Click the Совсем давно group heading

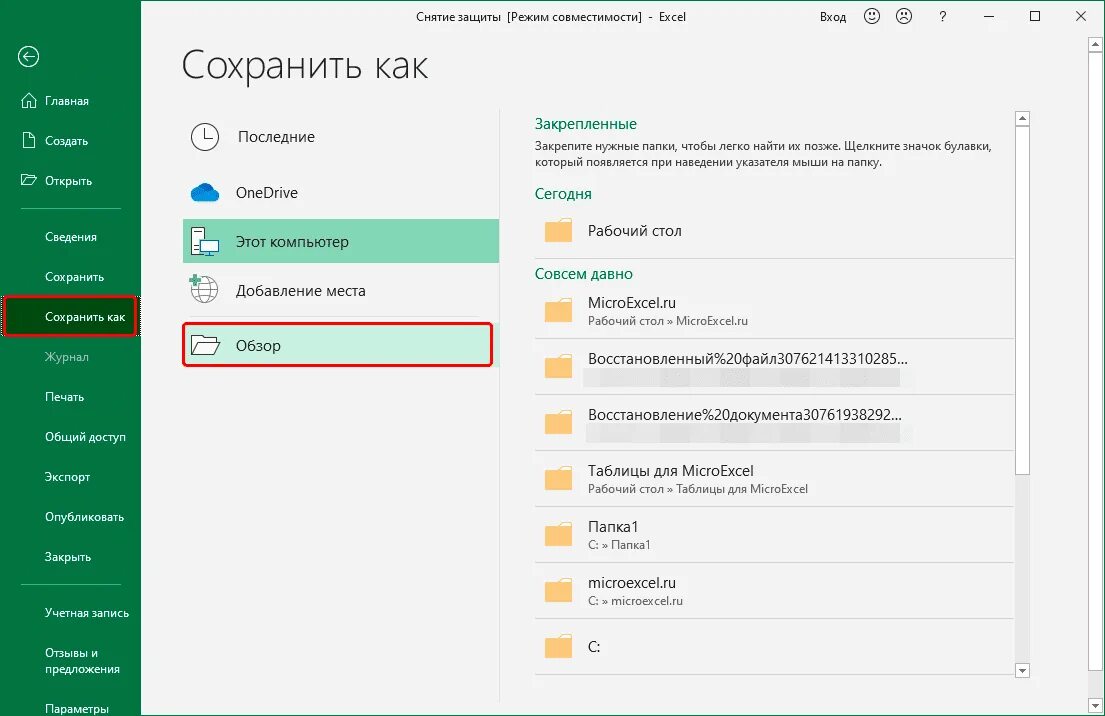(584, 273)
